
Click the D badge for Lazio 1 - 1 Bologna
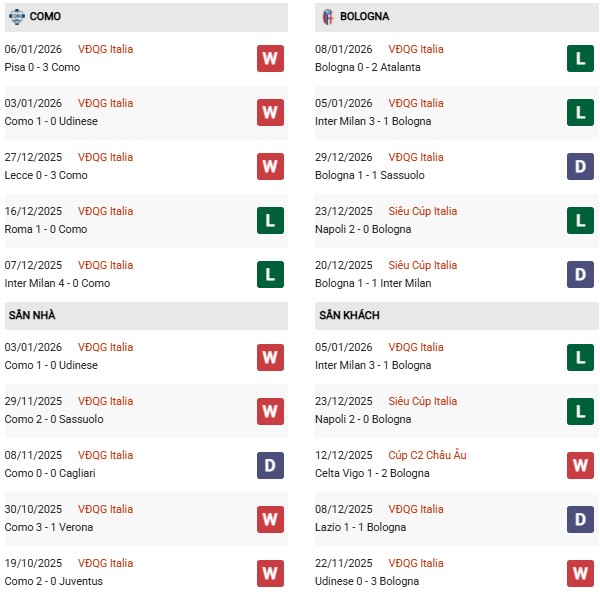(x=581, y=518)
